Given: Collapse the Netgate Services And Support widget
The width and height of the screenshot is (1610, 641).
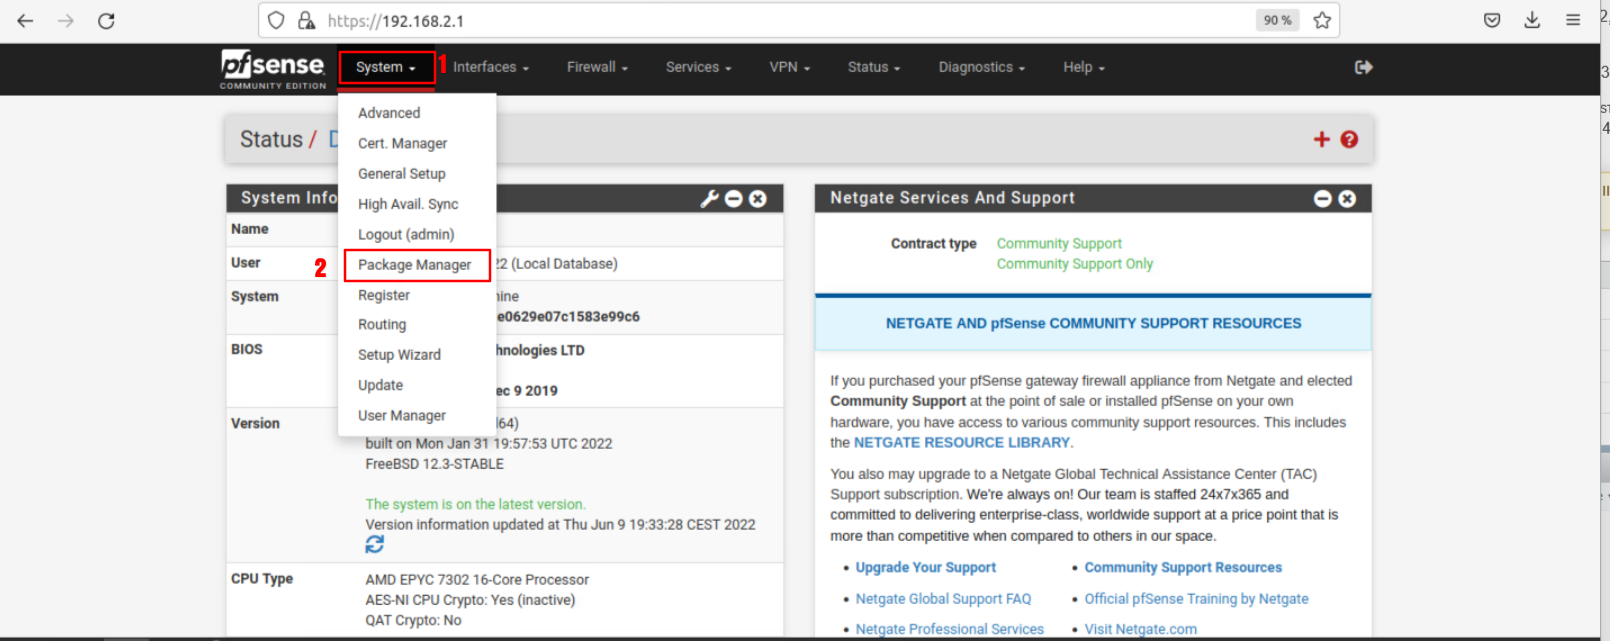Looking at the screenshot, I should coord(1322,199).
